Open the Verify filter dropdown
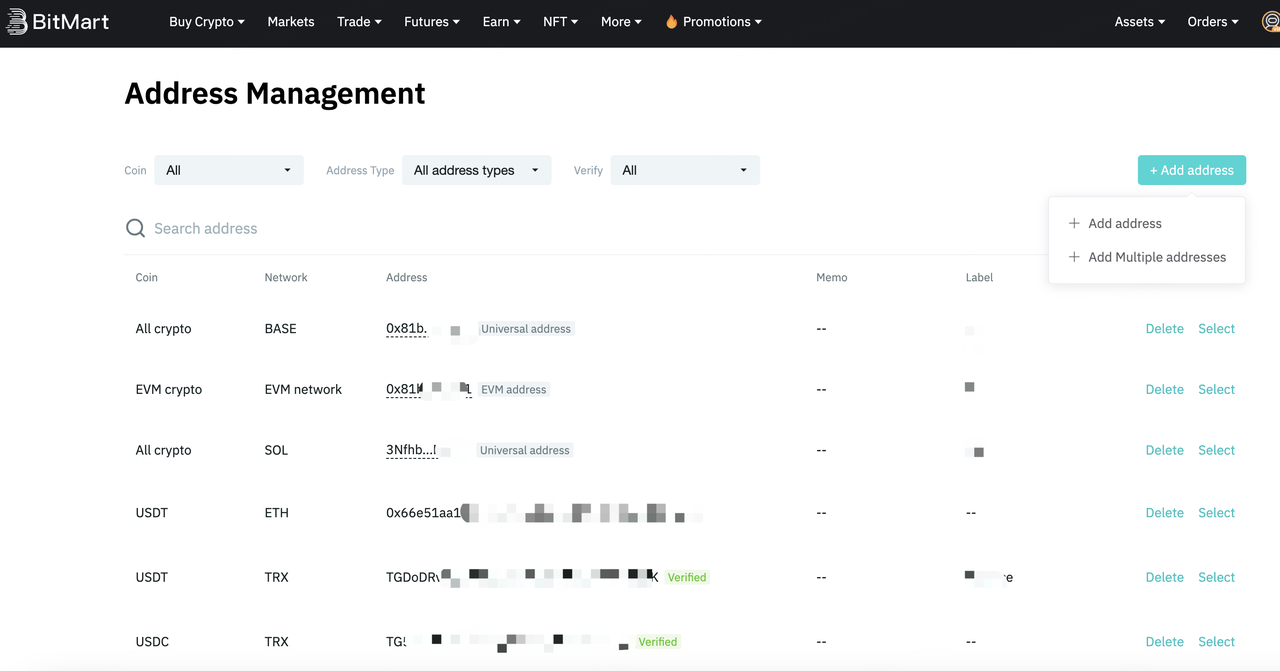Viewport: 1280px width, 671px height. coord(684,170)
